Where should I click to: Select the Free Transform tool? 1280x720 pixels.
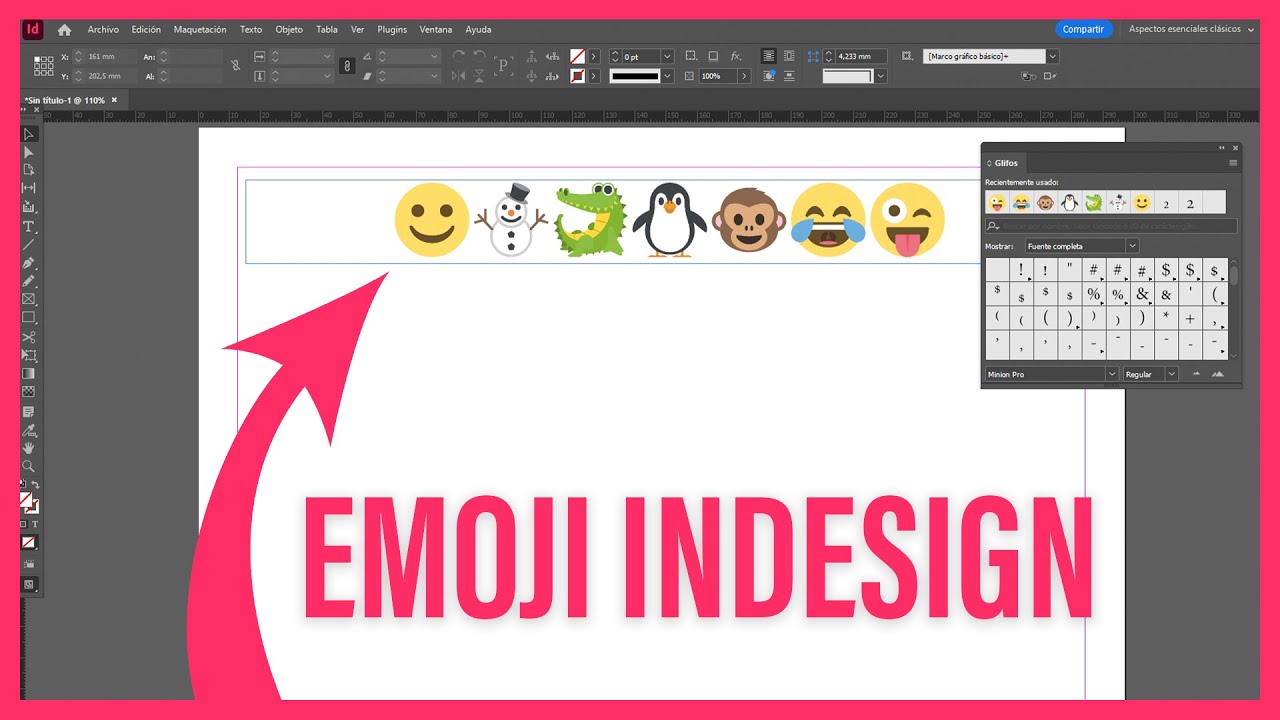click(x=29, y=355)
